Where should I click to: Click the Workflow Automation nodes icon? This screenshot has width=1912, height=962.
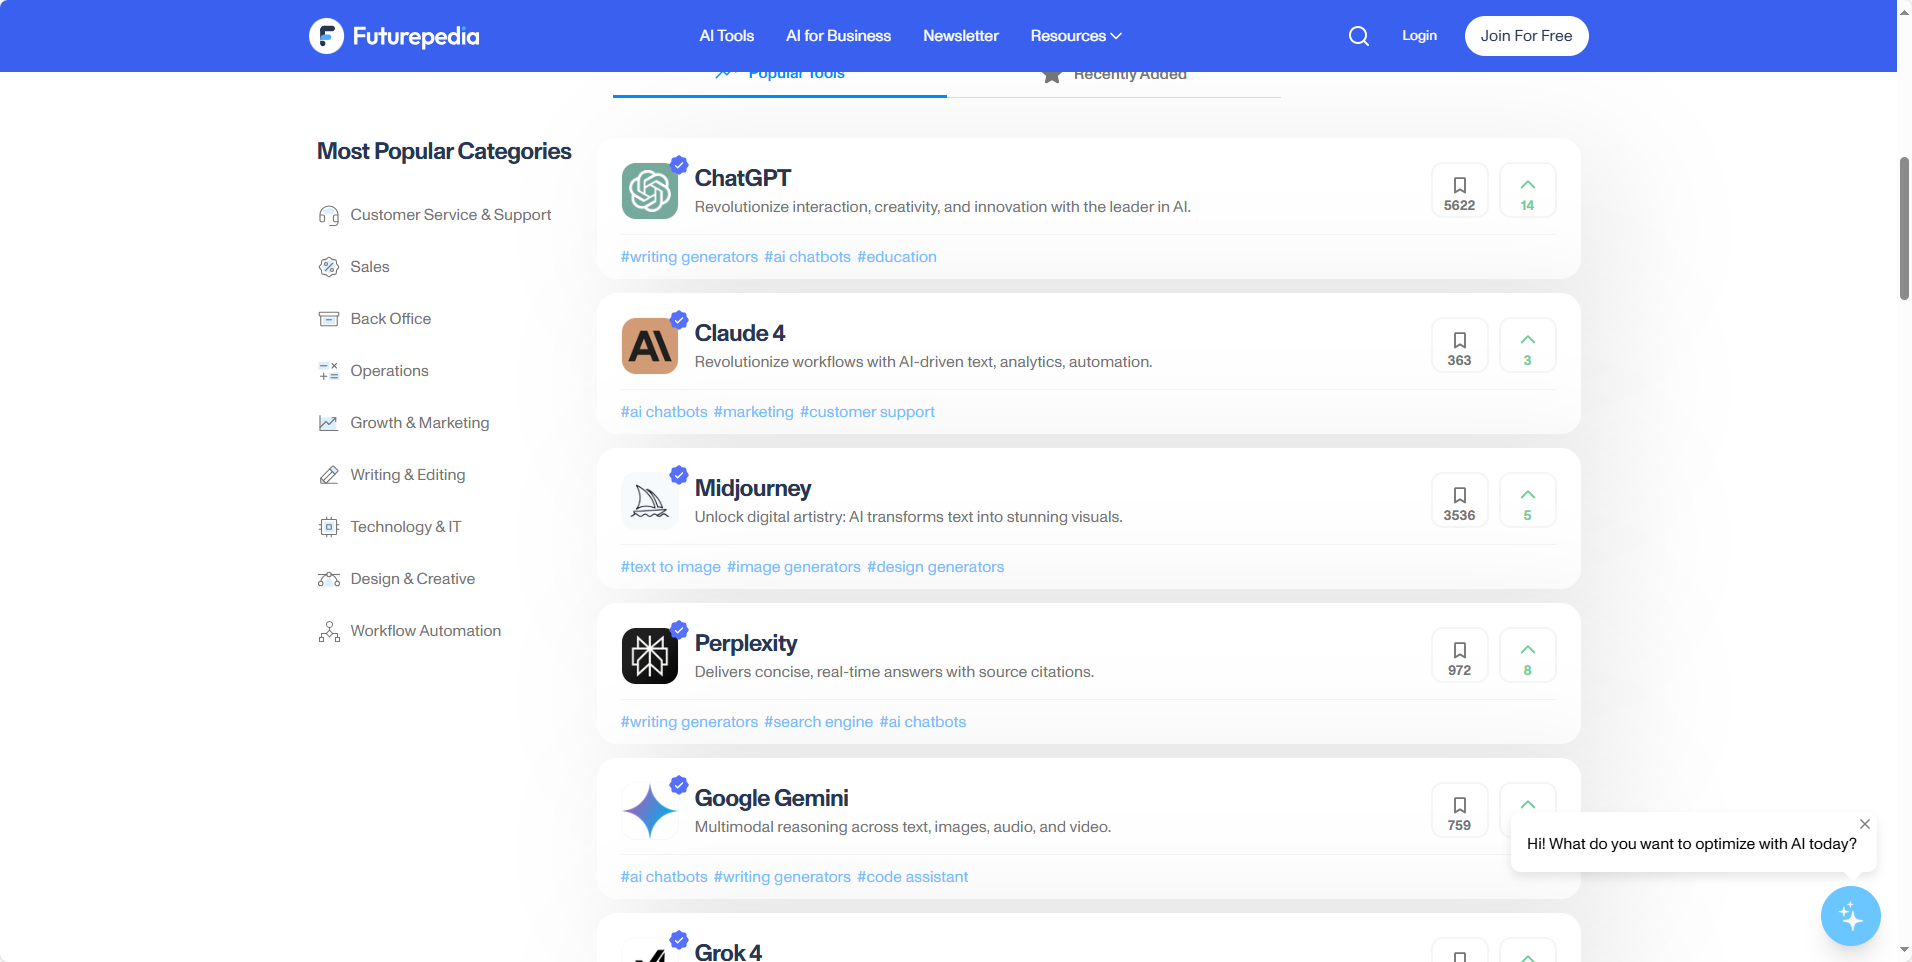[329, 631]
